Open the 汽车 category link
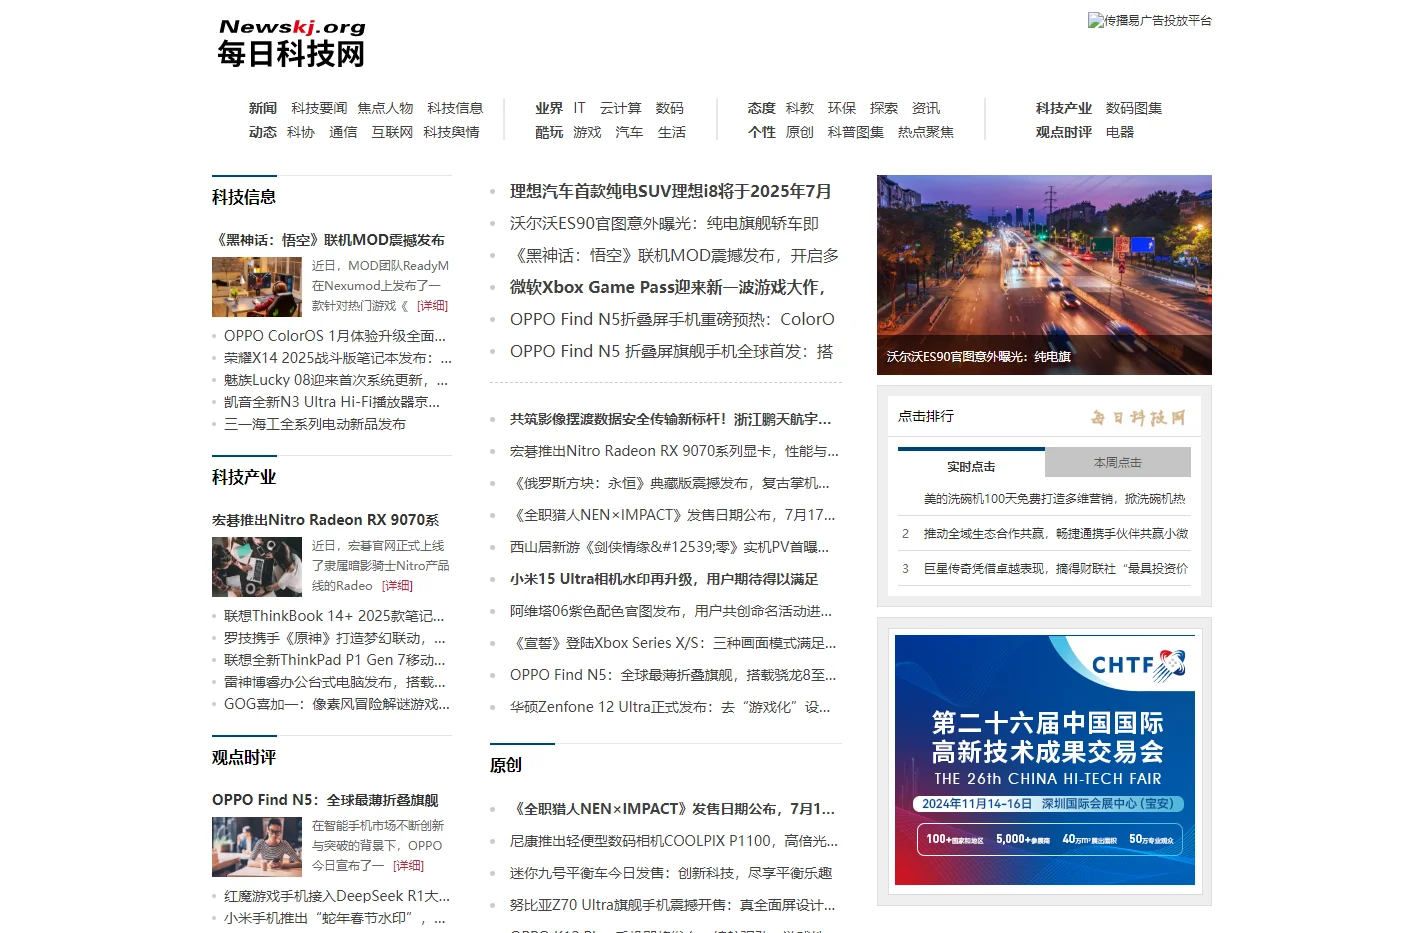Viewport: 1424px width, 933px height. point(629,132)
